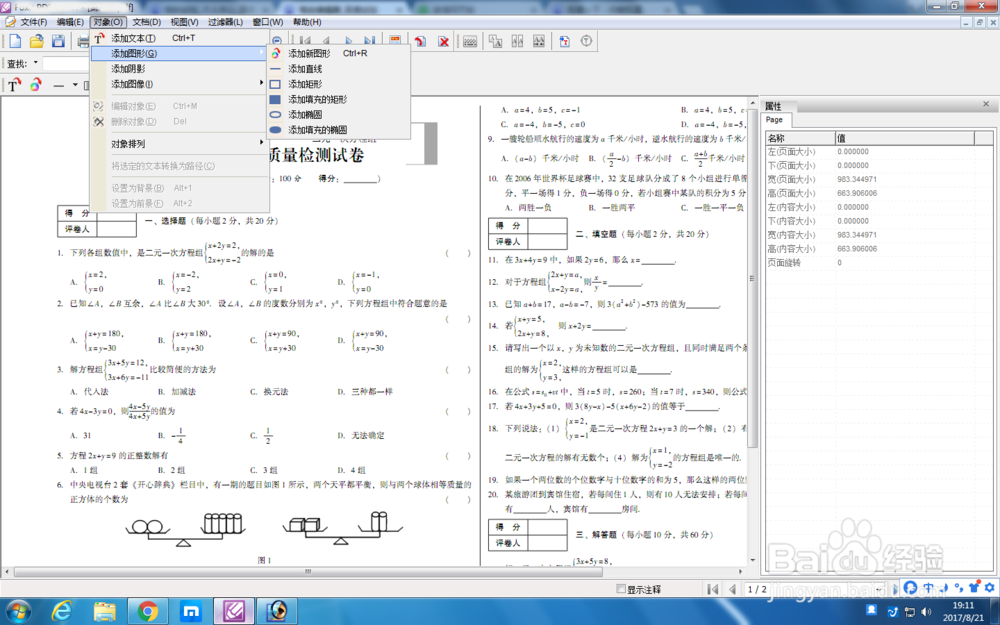The height and width of the screenshot is (625, 1000).
Task: Click the red X delete object icon
Action: (444, 41)
